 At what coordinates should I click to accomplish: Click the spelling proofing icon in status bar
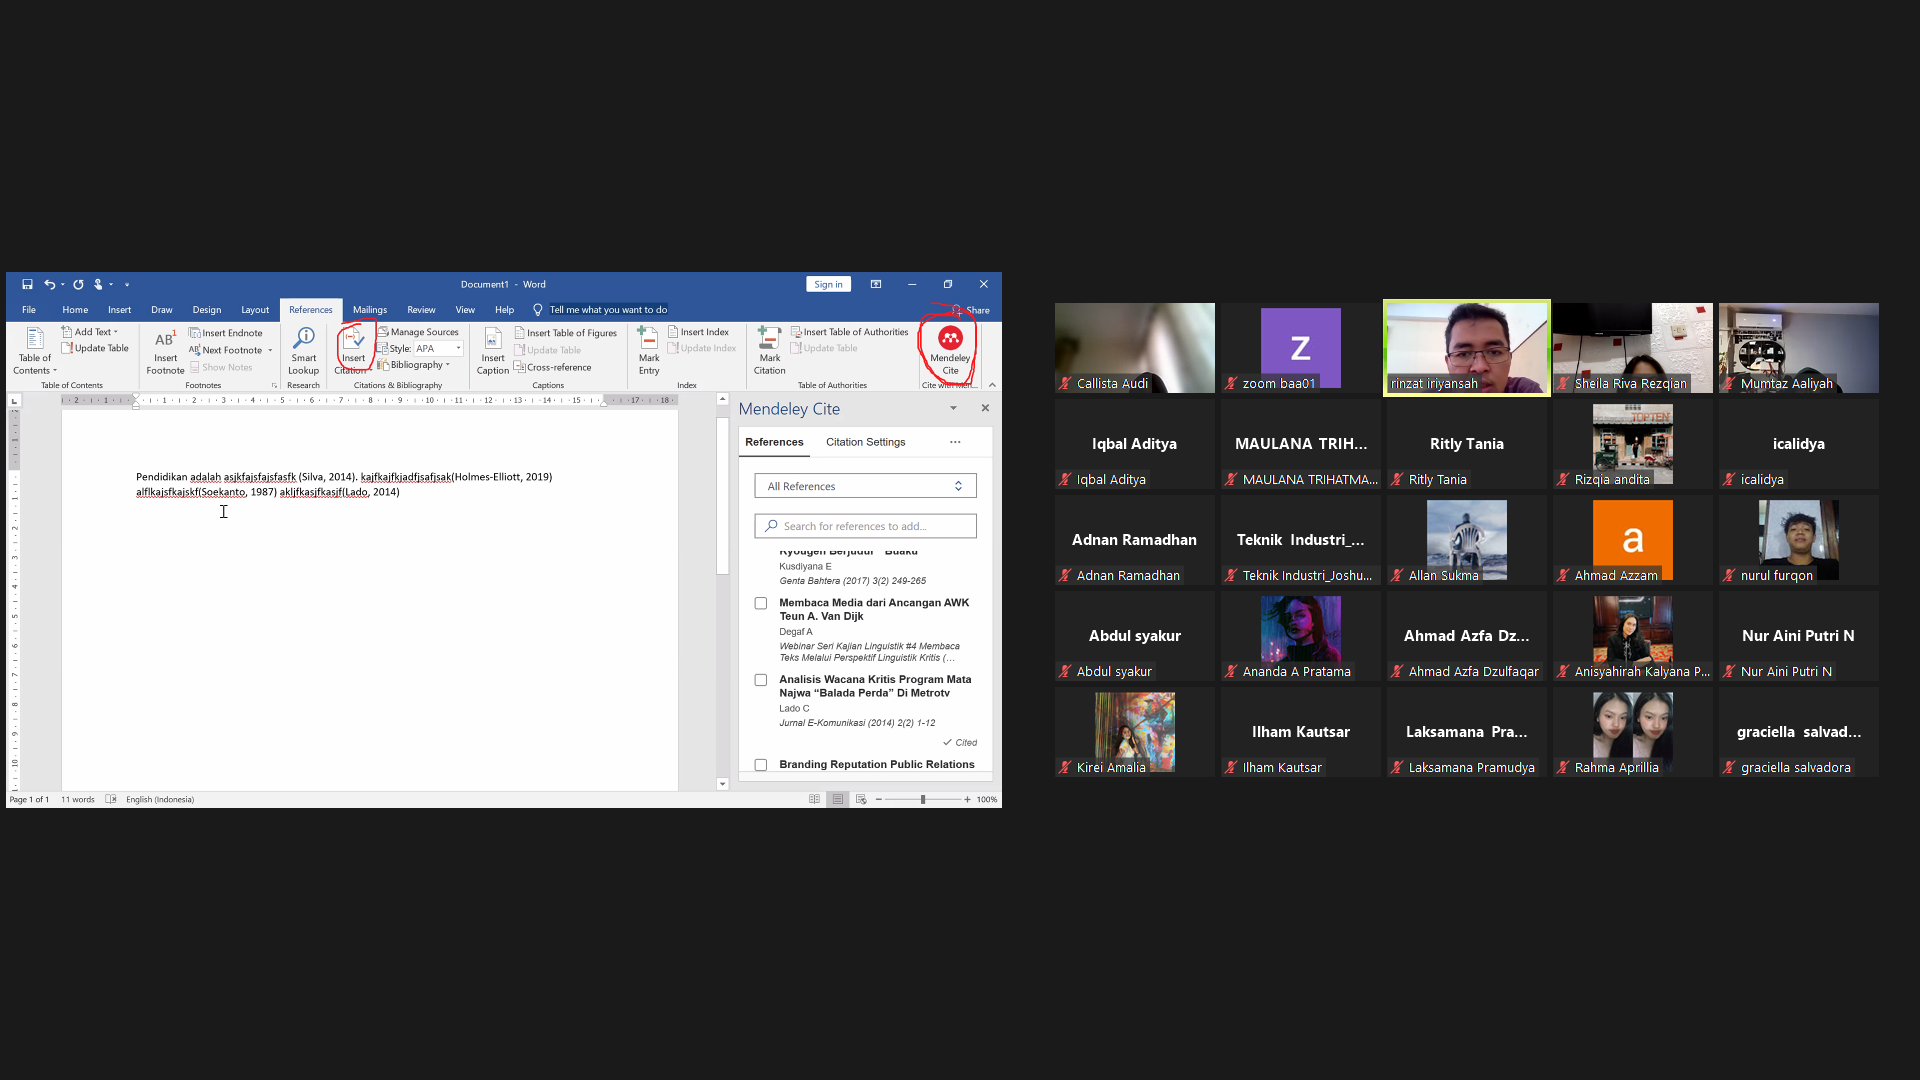tap(111, 800)
